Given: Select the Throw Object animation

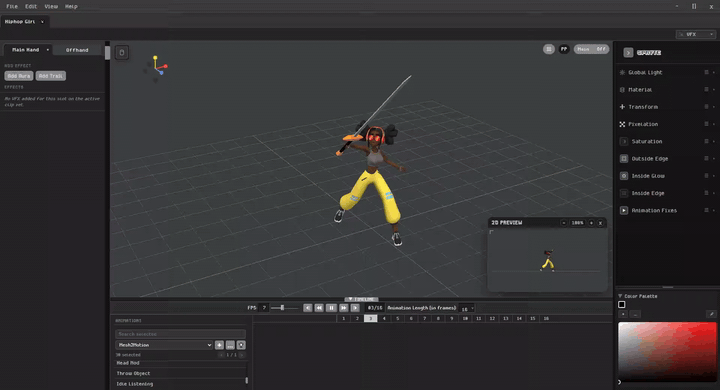Looking at the screenshot, I should point(133,373).
